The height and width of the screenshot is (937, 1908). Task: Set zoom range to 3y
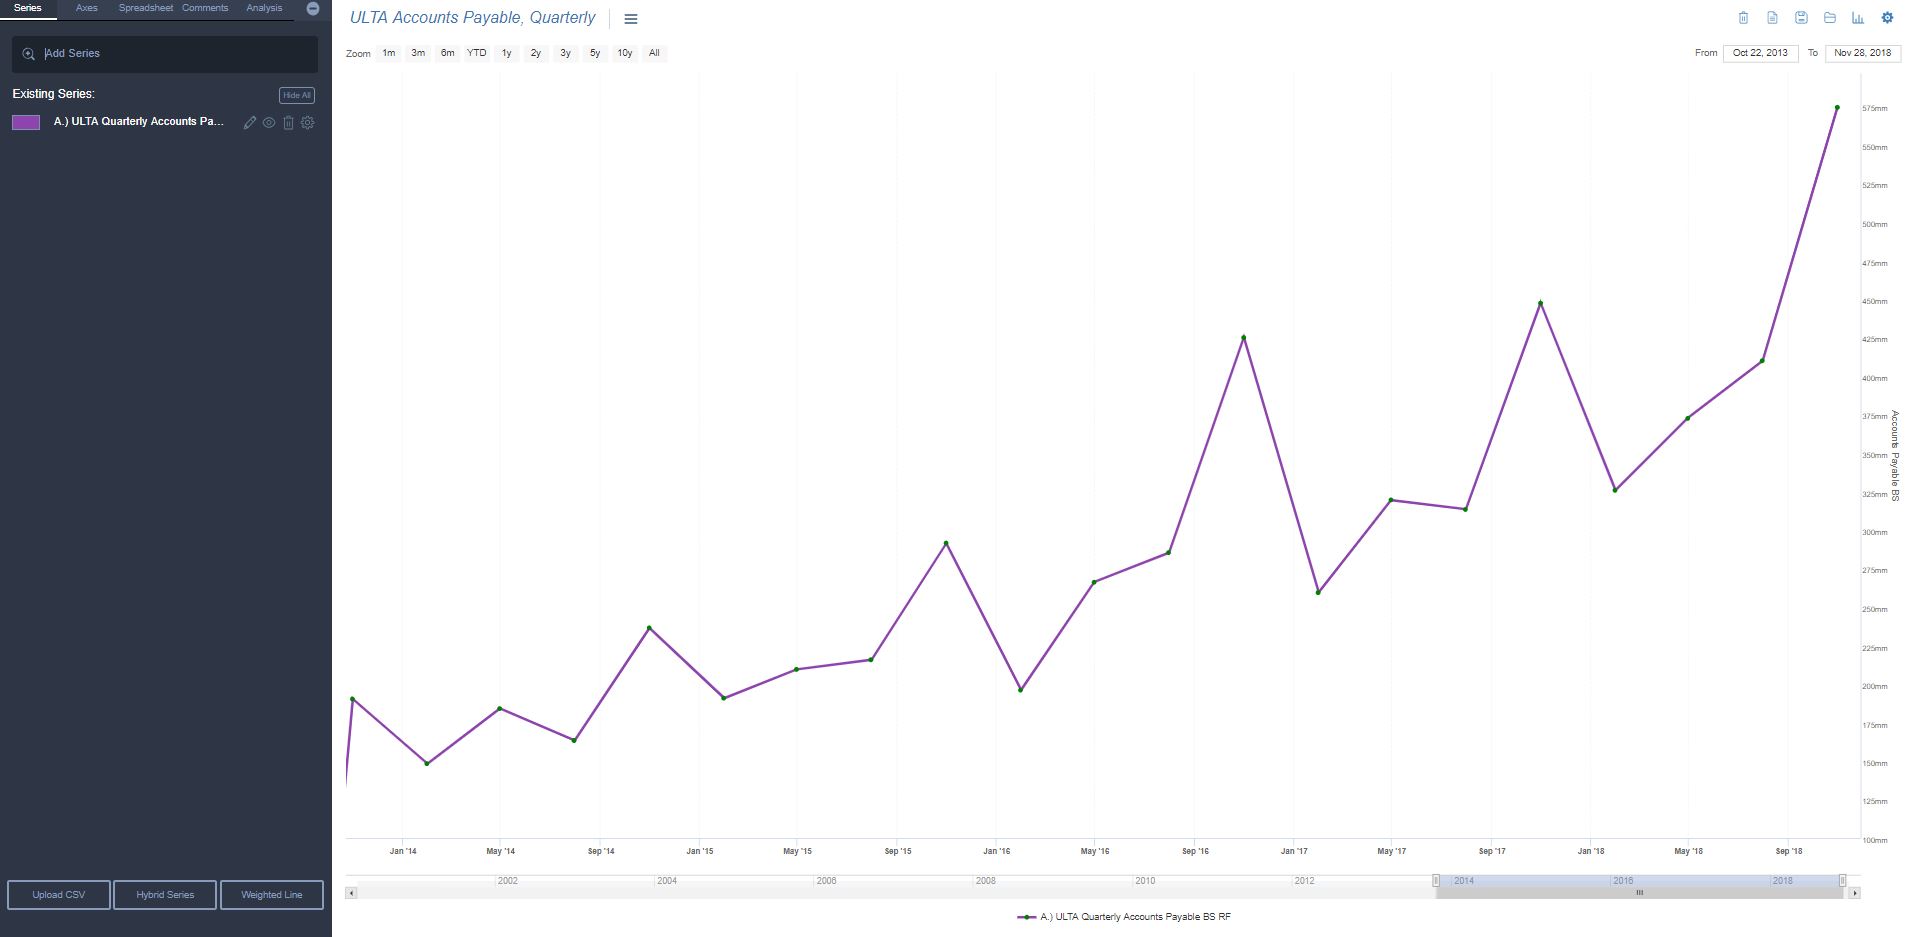tap(566, 53)
